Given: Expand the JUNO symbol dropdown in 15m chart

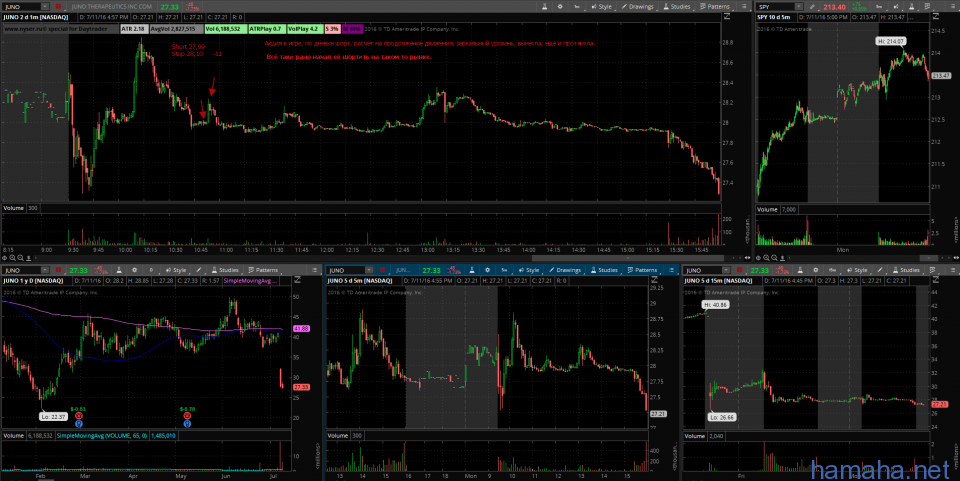Looking at the screenshot, I should (x=726, y=270).
